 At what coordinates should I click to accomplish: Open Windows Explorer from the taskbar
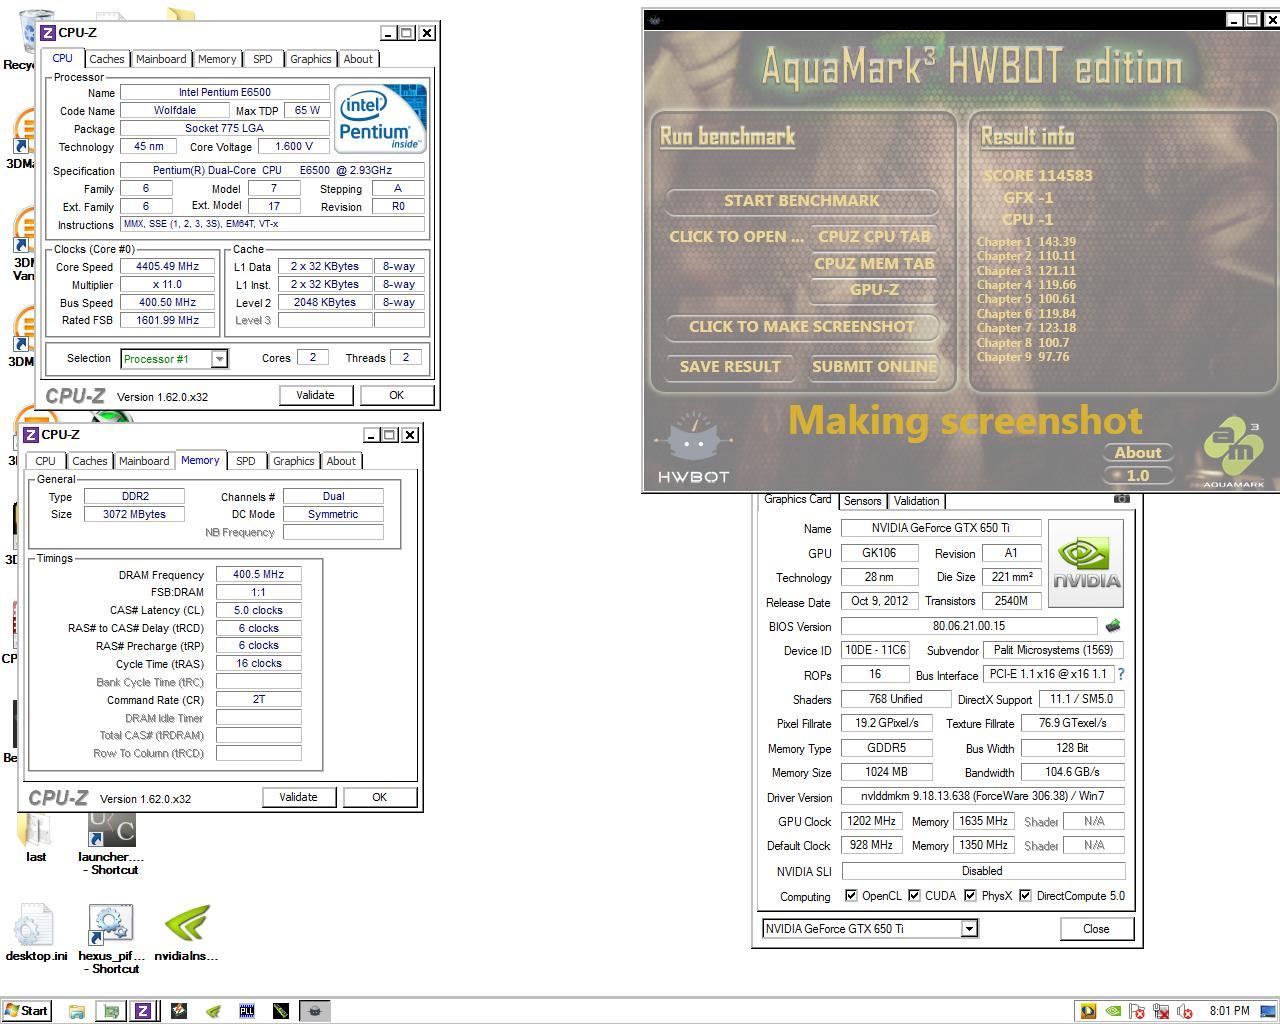click(x=77, y=1011)
